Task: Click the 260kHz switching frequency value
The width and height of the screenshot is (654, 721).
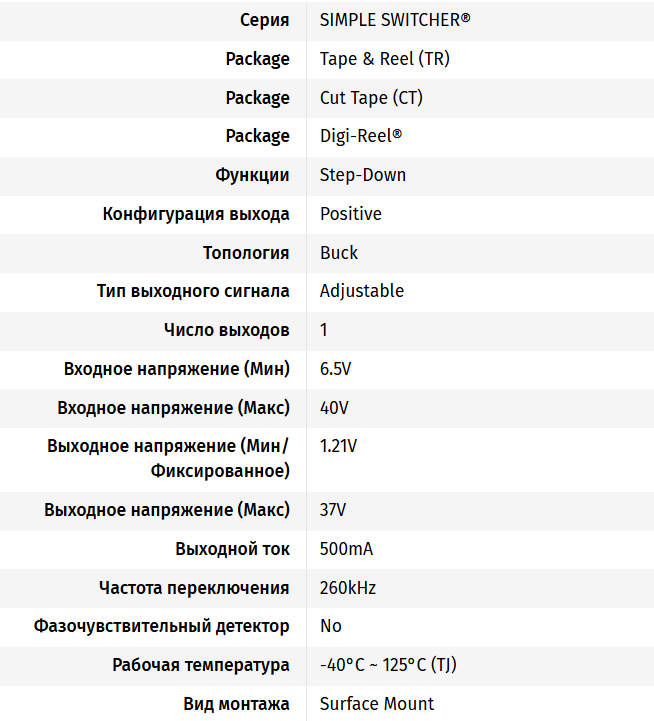Action: [x=348, y=588]
